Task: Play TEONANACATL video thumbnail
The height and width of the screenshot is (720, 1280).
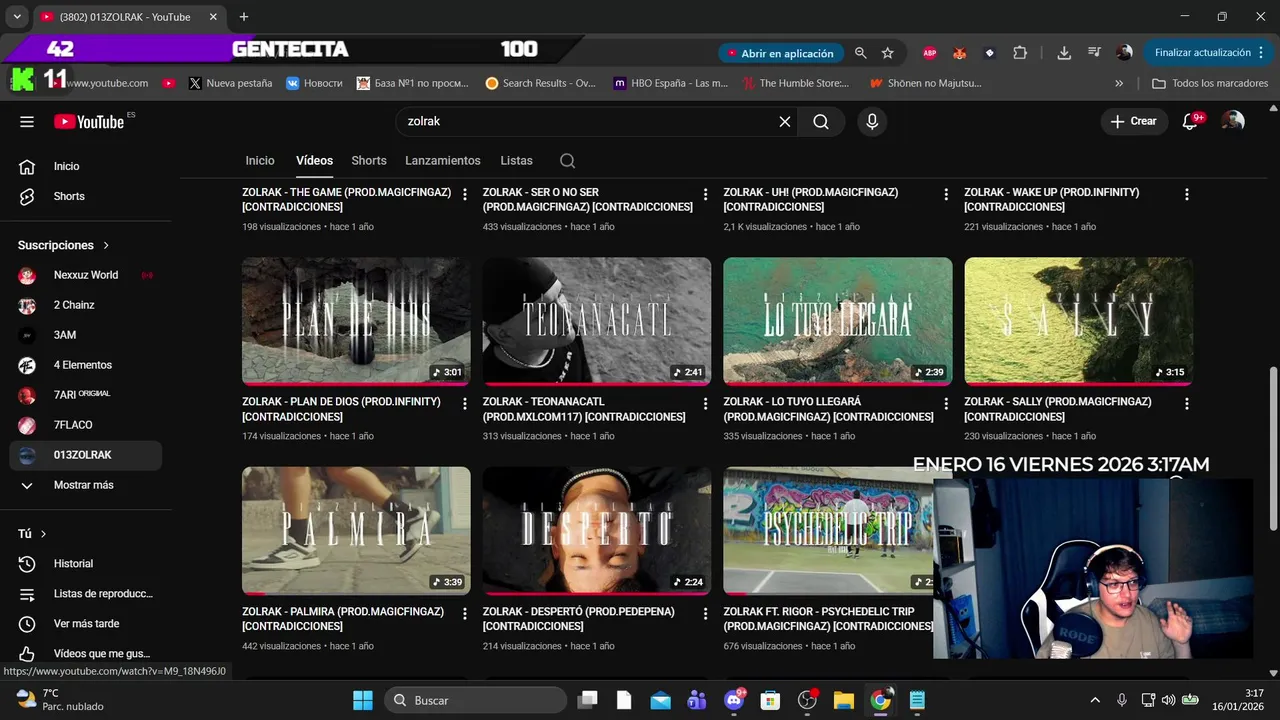Action: point(597,321)
